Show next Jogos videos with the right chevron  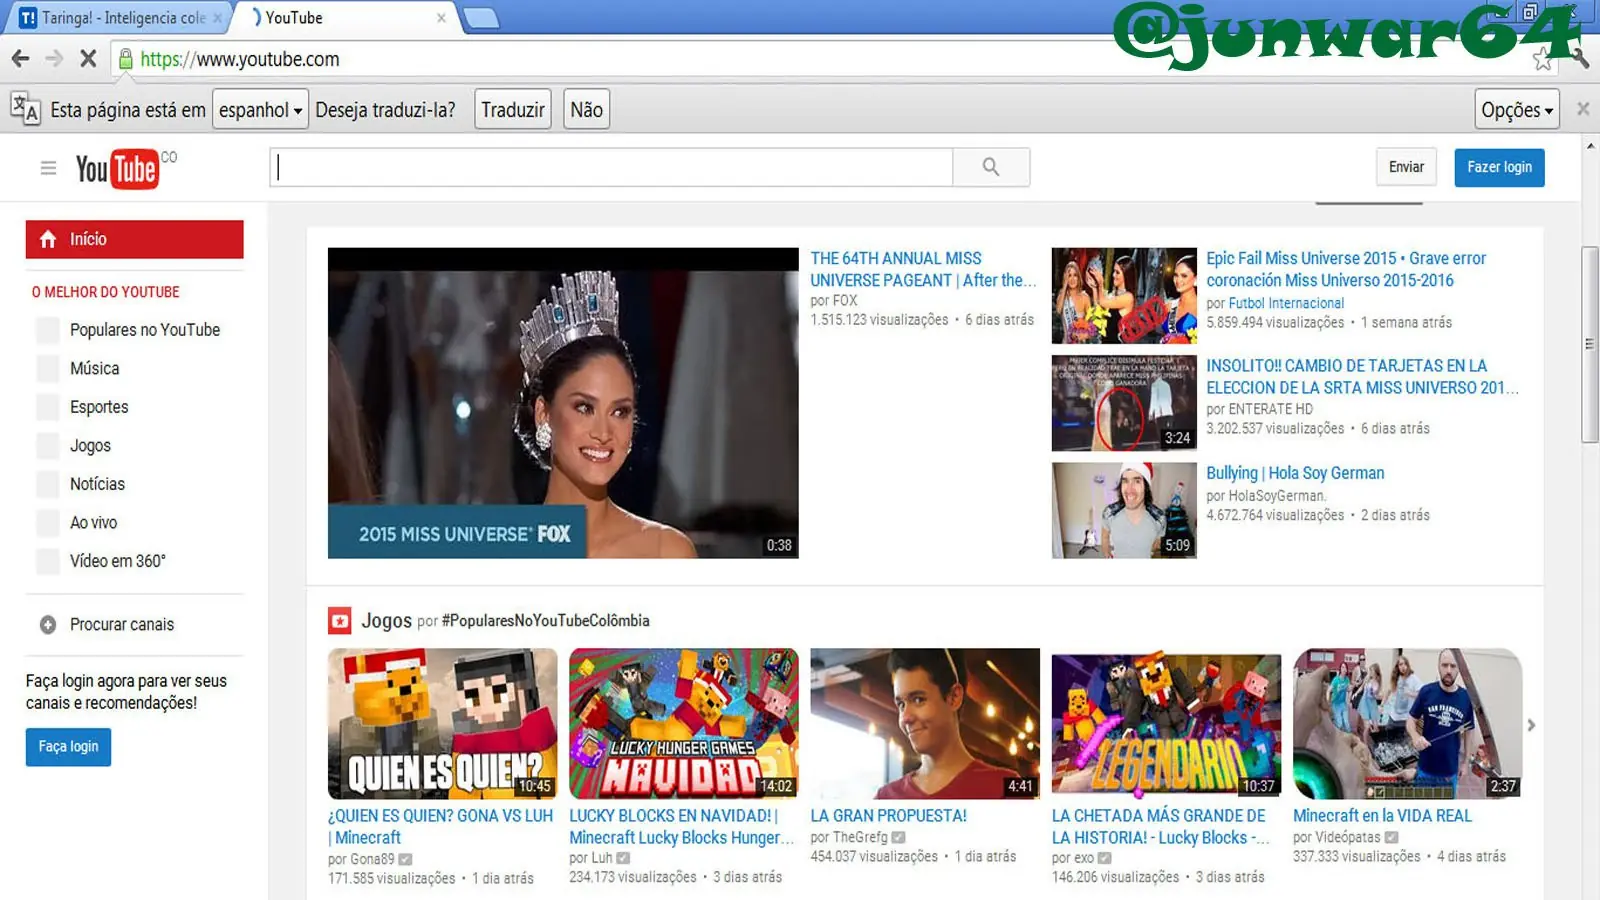[x=1531, y=725]
